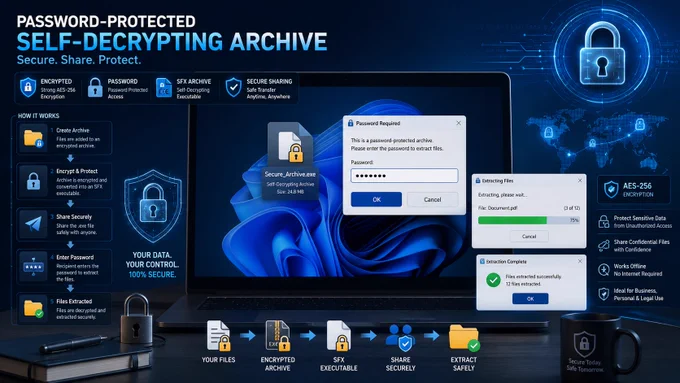Click the Extraction Complete title bar icon

click(x=482, y=262)
